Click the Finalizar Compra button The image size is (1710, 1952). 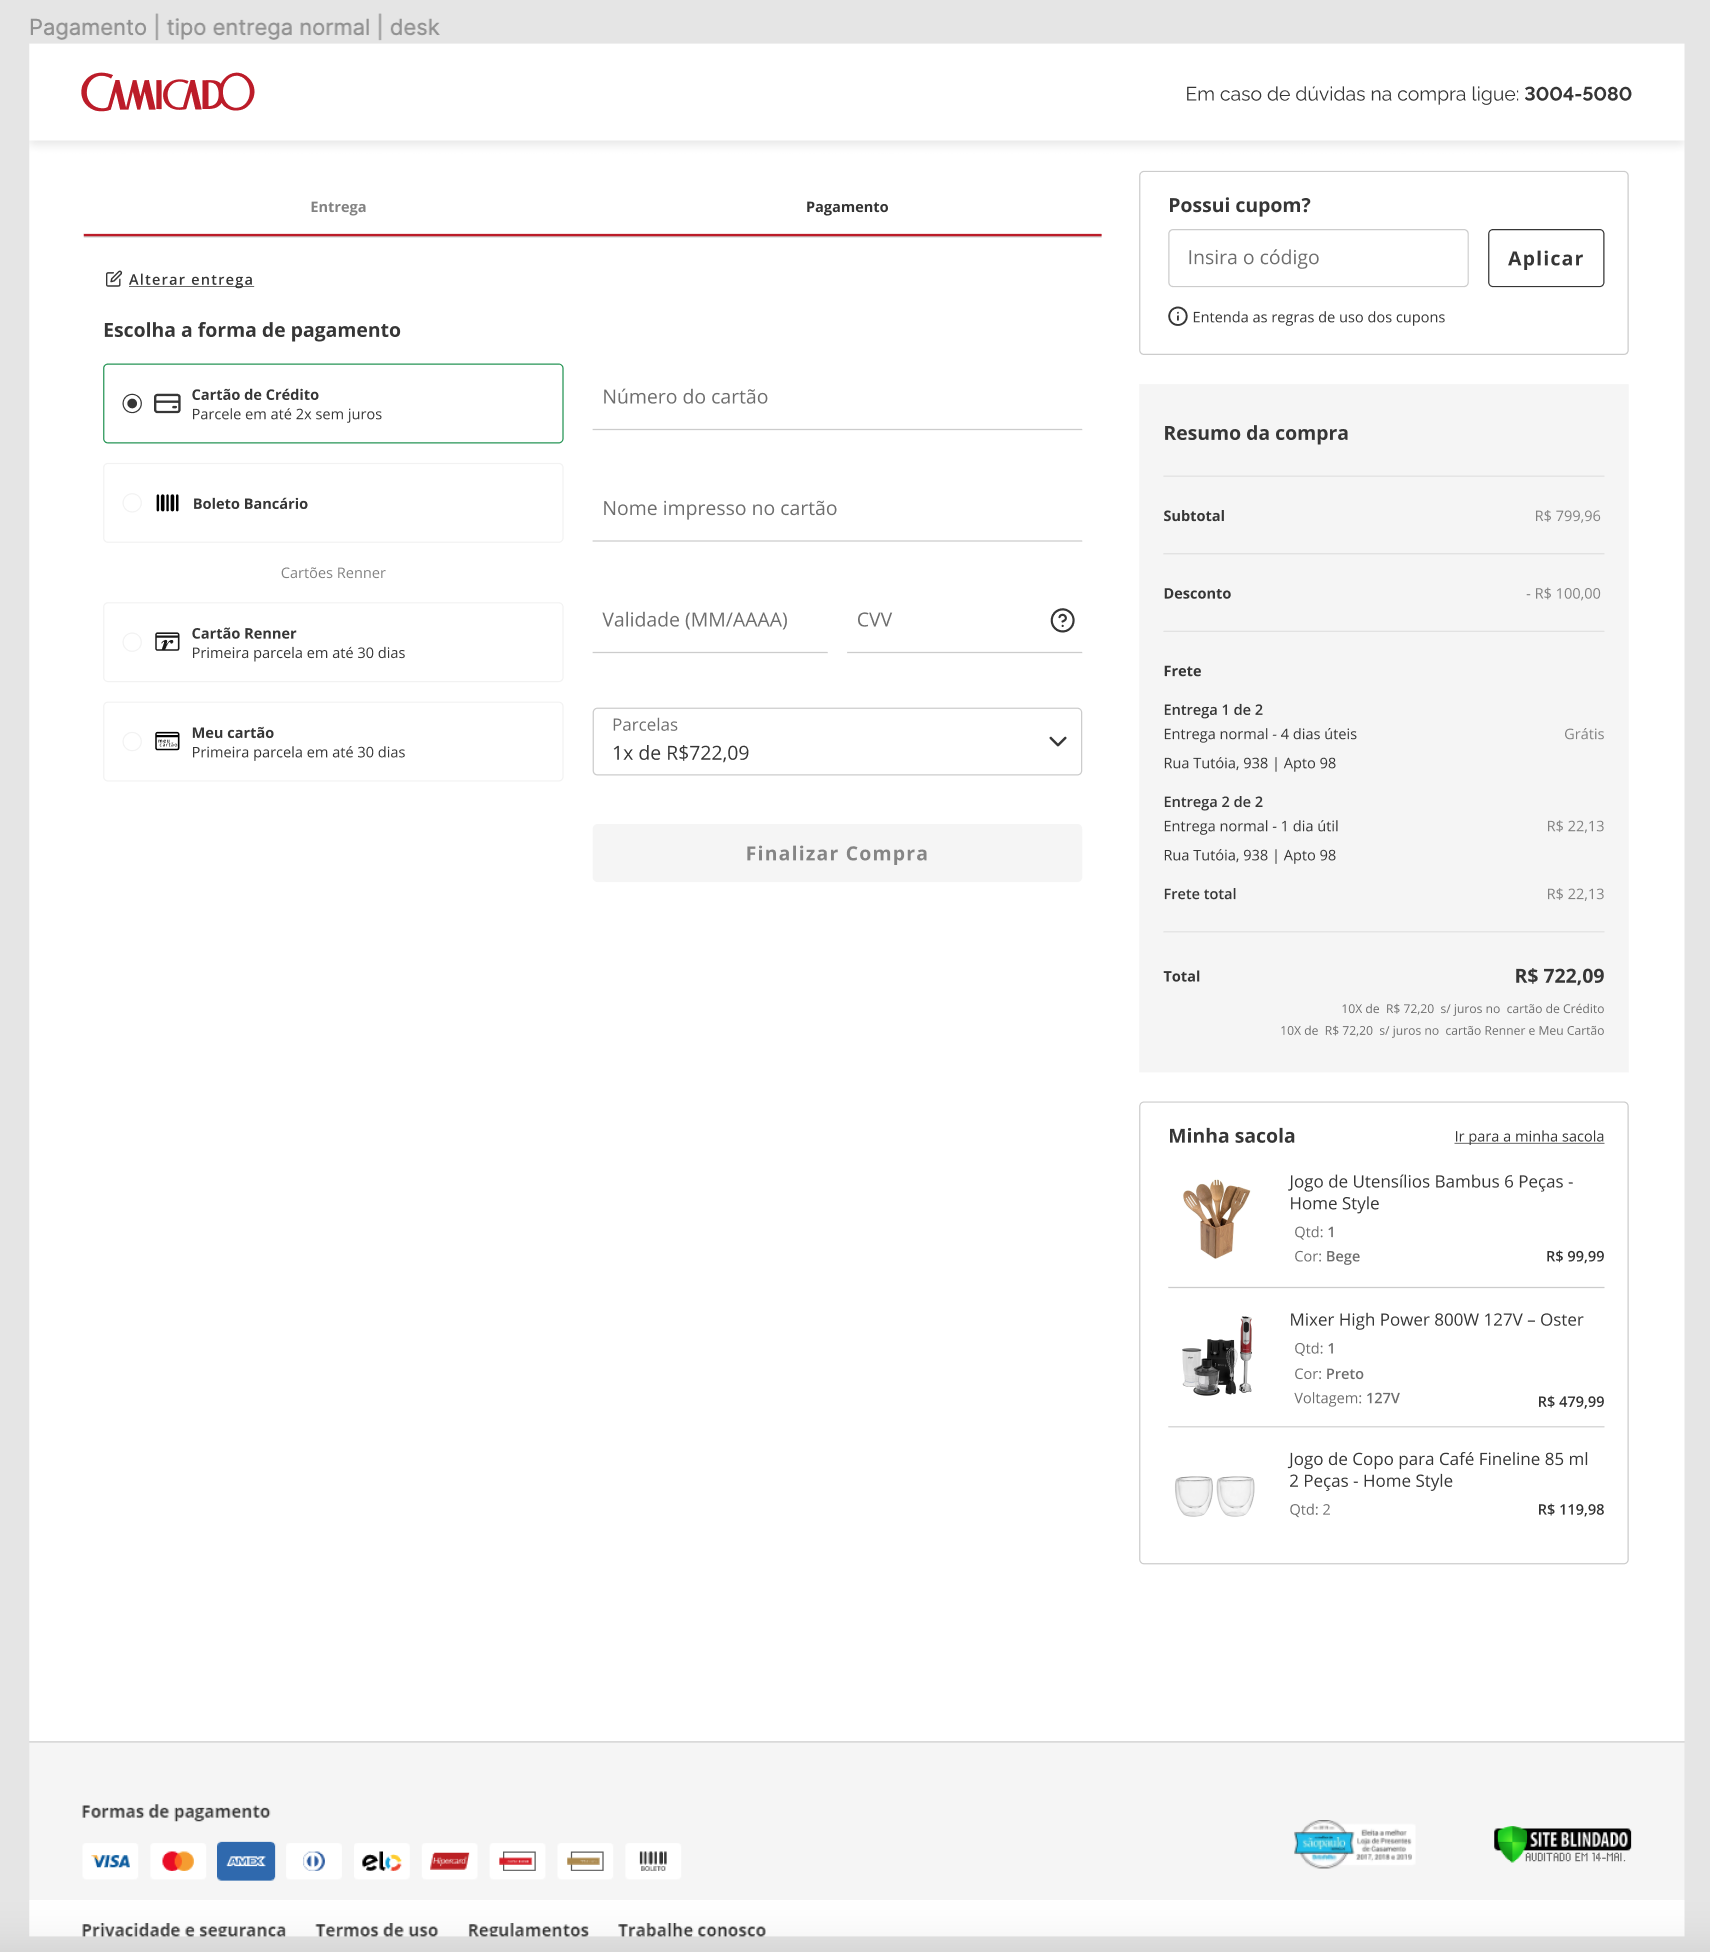[x=837, y=853]
